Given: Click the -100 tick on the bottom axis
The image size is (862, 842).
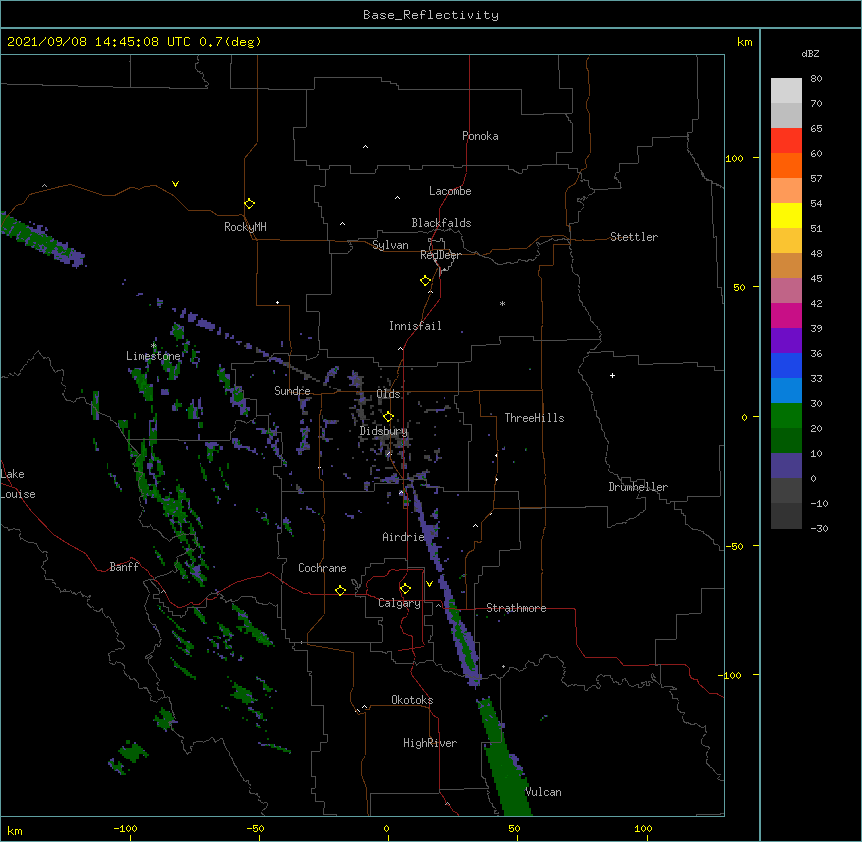Looking at the screenshot, I should [125, 828].
